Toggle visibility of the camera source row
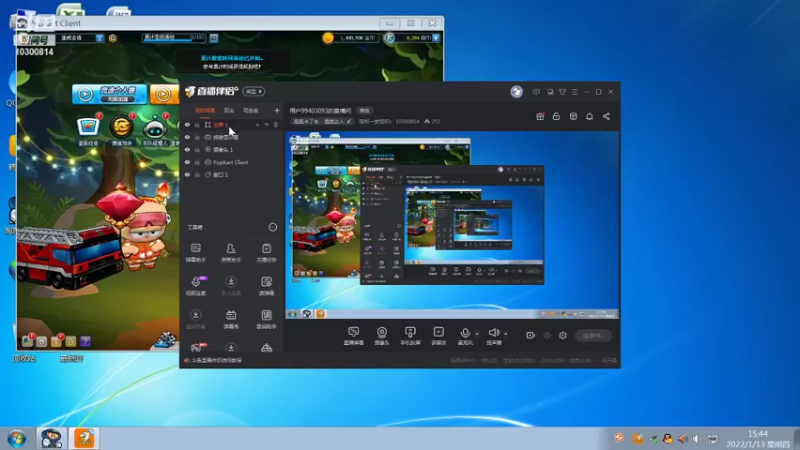800x450 pixels. point(187,149)
